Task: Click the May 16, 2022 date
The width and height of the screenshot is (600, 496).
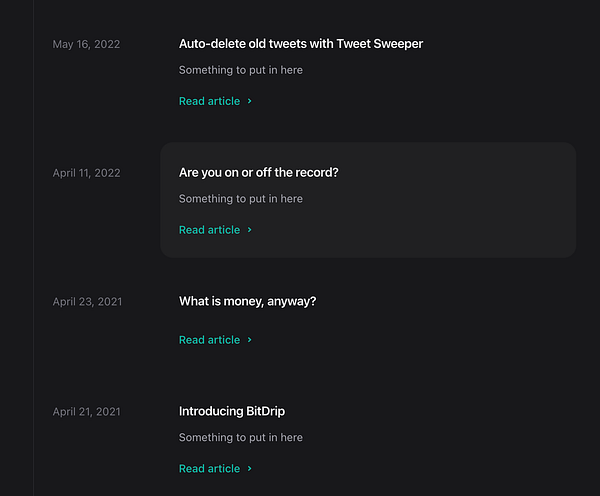Action: coord(86,44)
